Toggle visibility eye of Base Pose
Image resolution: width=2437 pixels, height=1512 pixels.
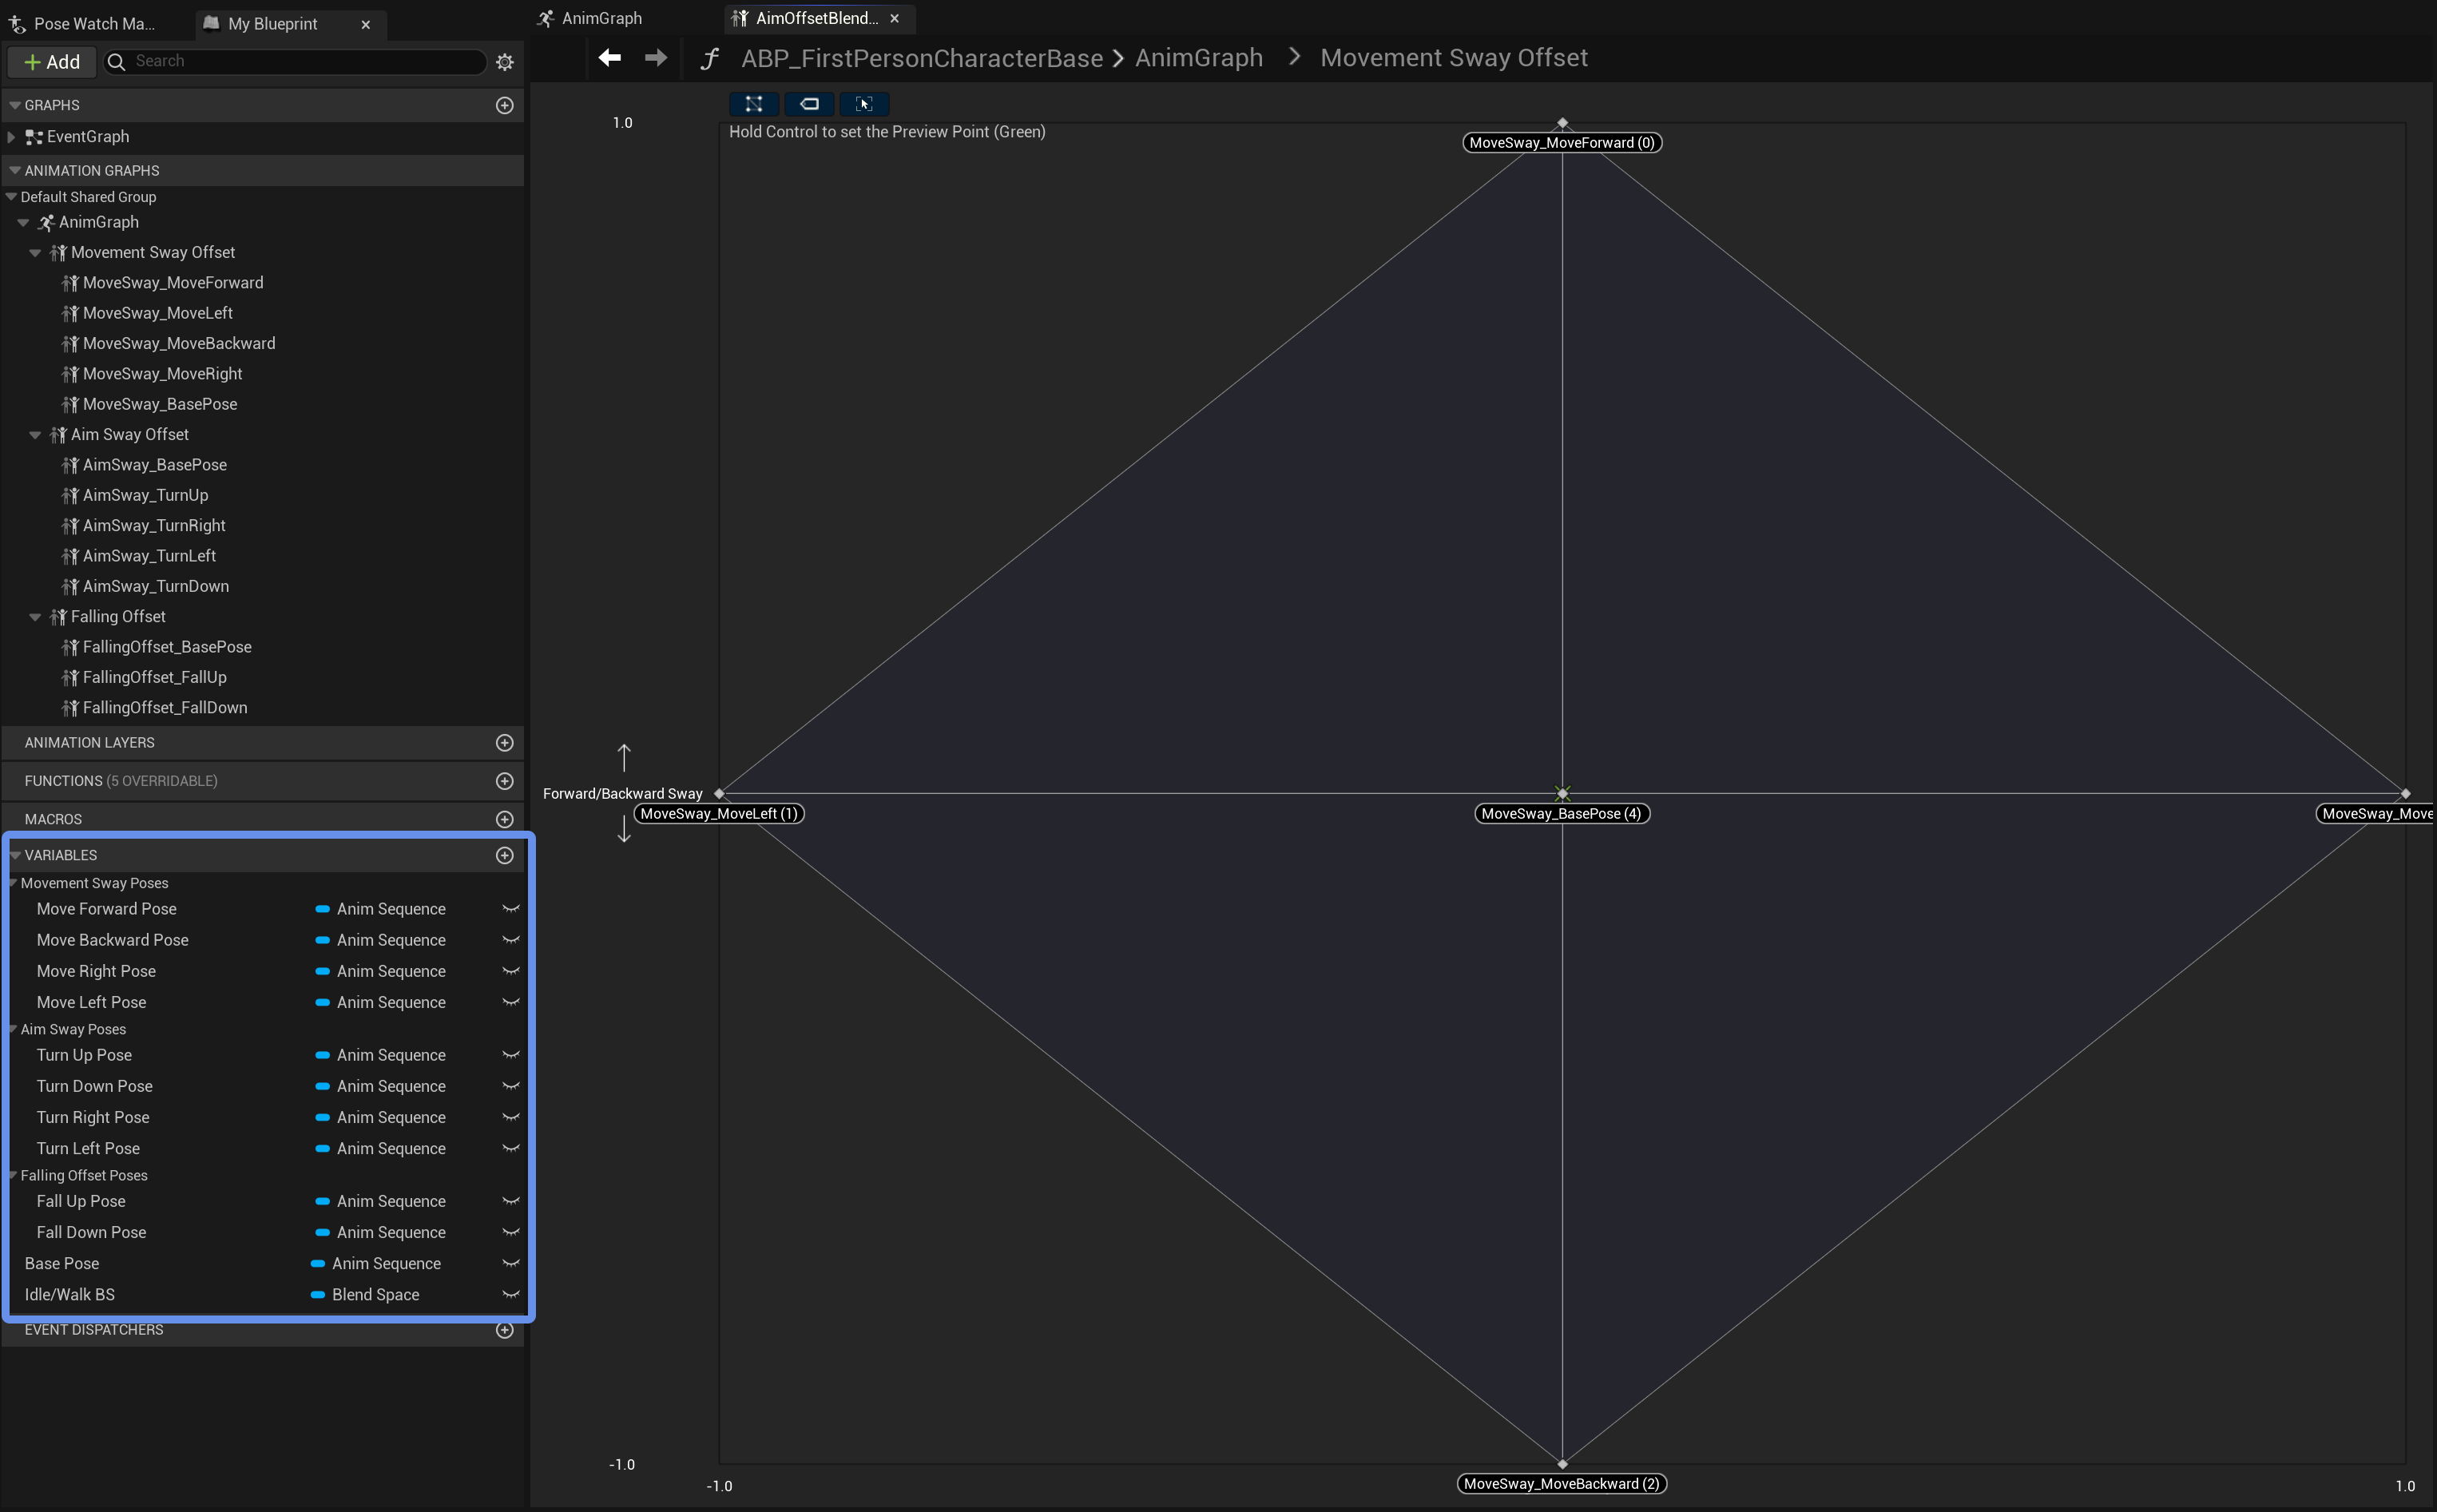click(x=511, y=1264)
